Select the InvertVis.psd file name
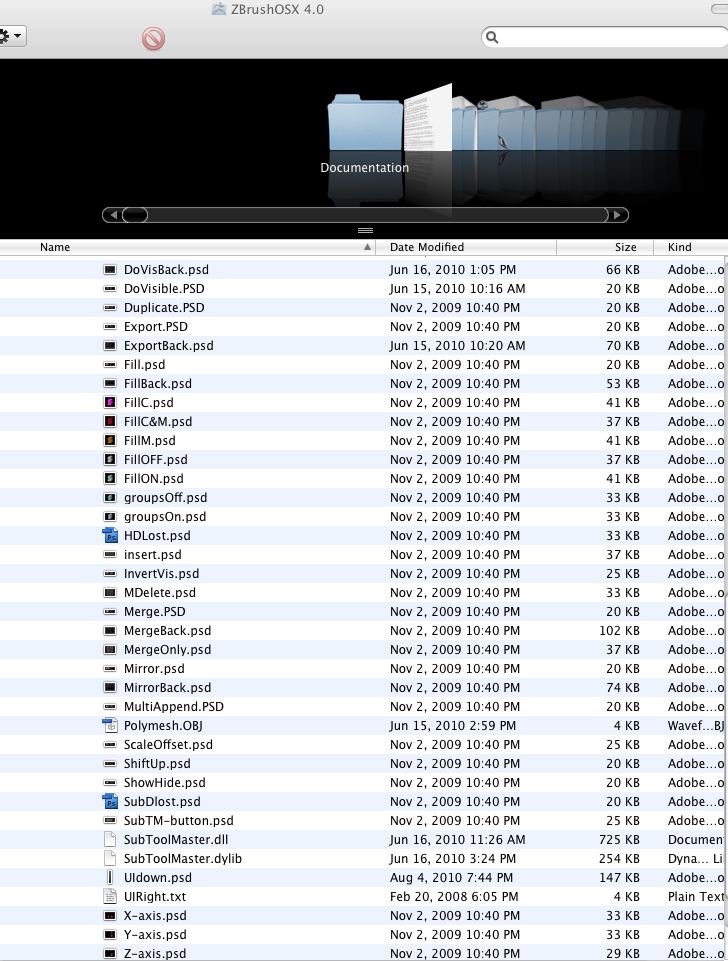The height and width of the screenshot is (961, 728). pyautogui.click(x=161, y=574)
